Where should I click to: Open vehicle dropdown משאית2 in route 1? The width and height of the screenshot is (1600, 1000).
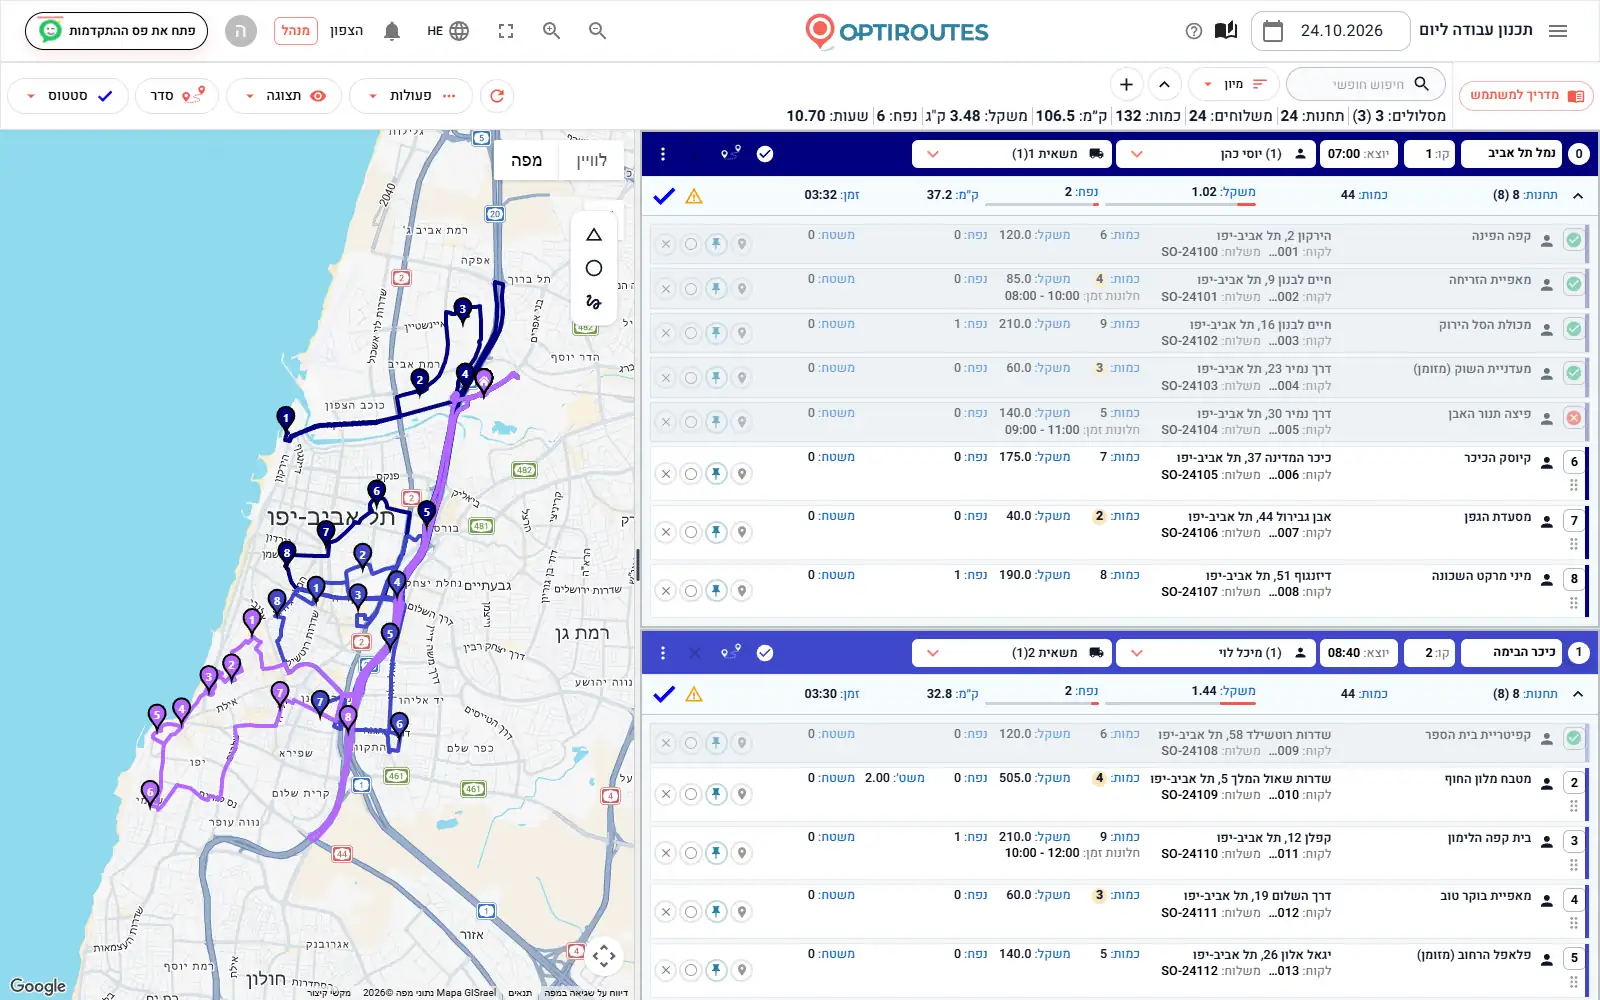coord(1012,653)
